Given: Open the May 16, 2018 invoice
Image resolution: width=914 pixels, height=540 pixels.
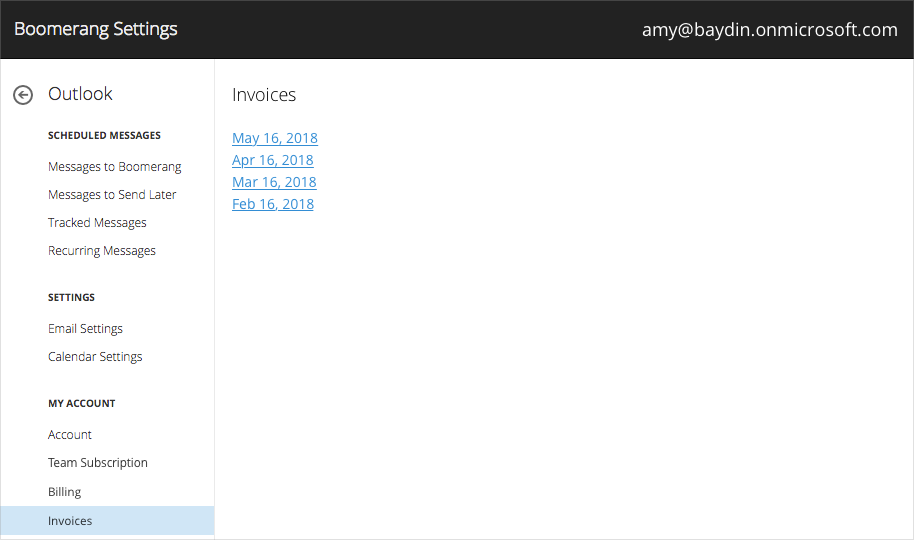Looking at the screenshot, I should pyautogui.click(x=275, y=138).
